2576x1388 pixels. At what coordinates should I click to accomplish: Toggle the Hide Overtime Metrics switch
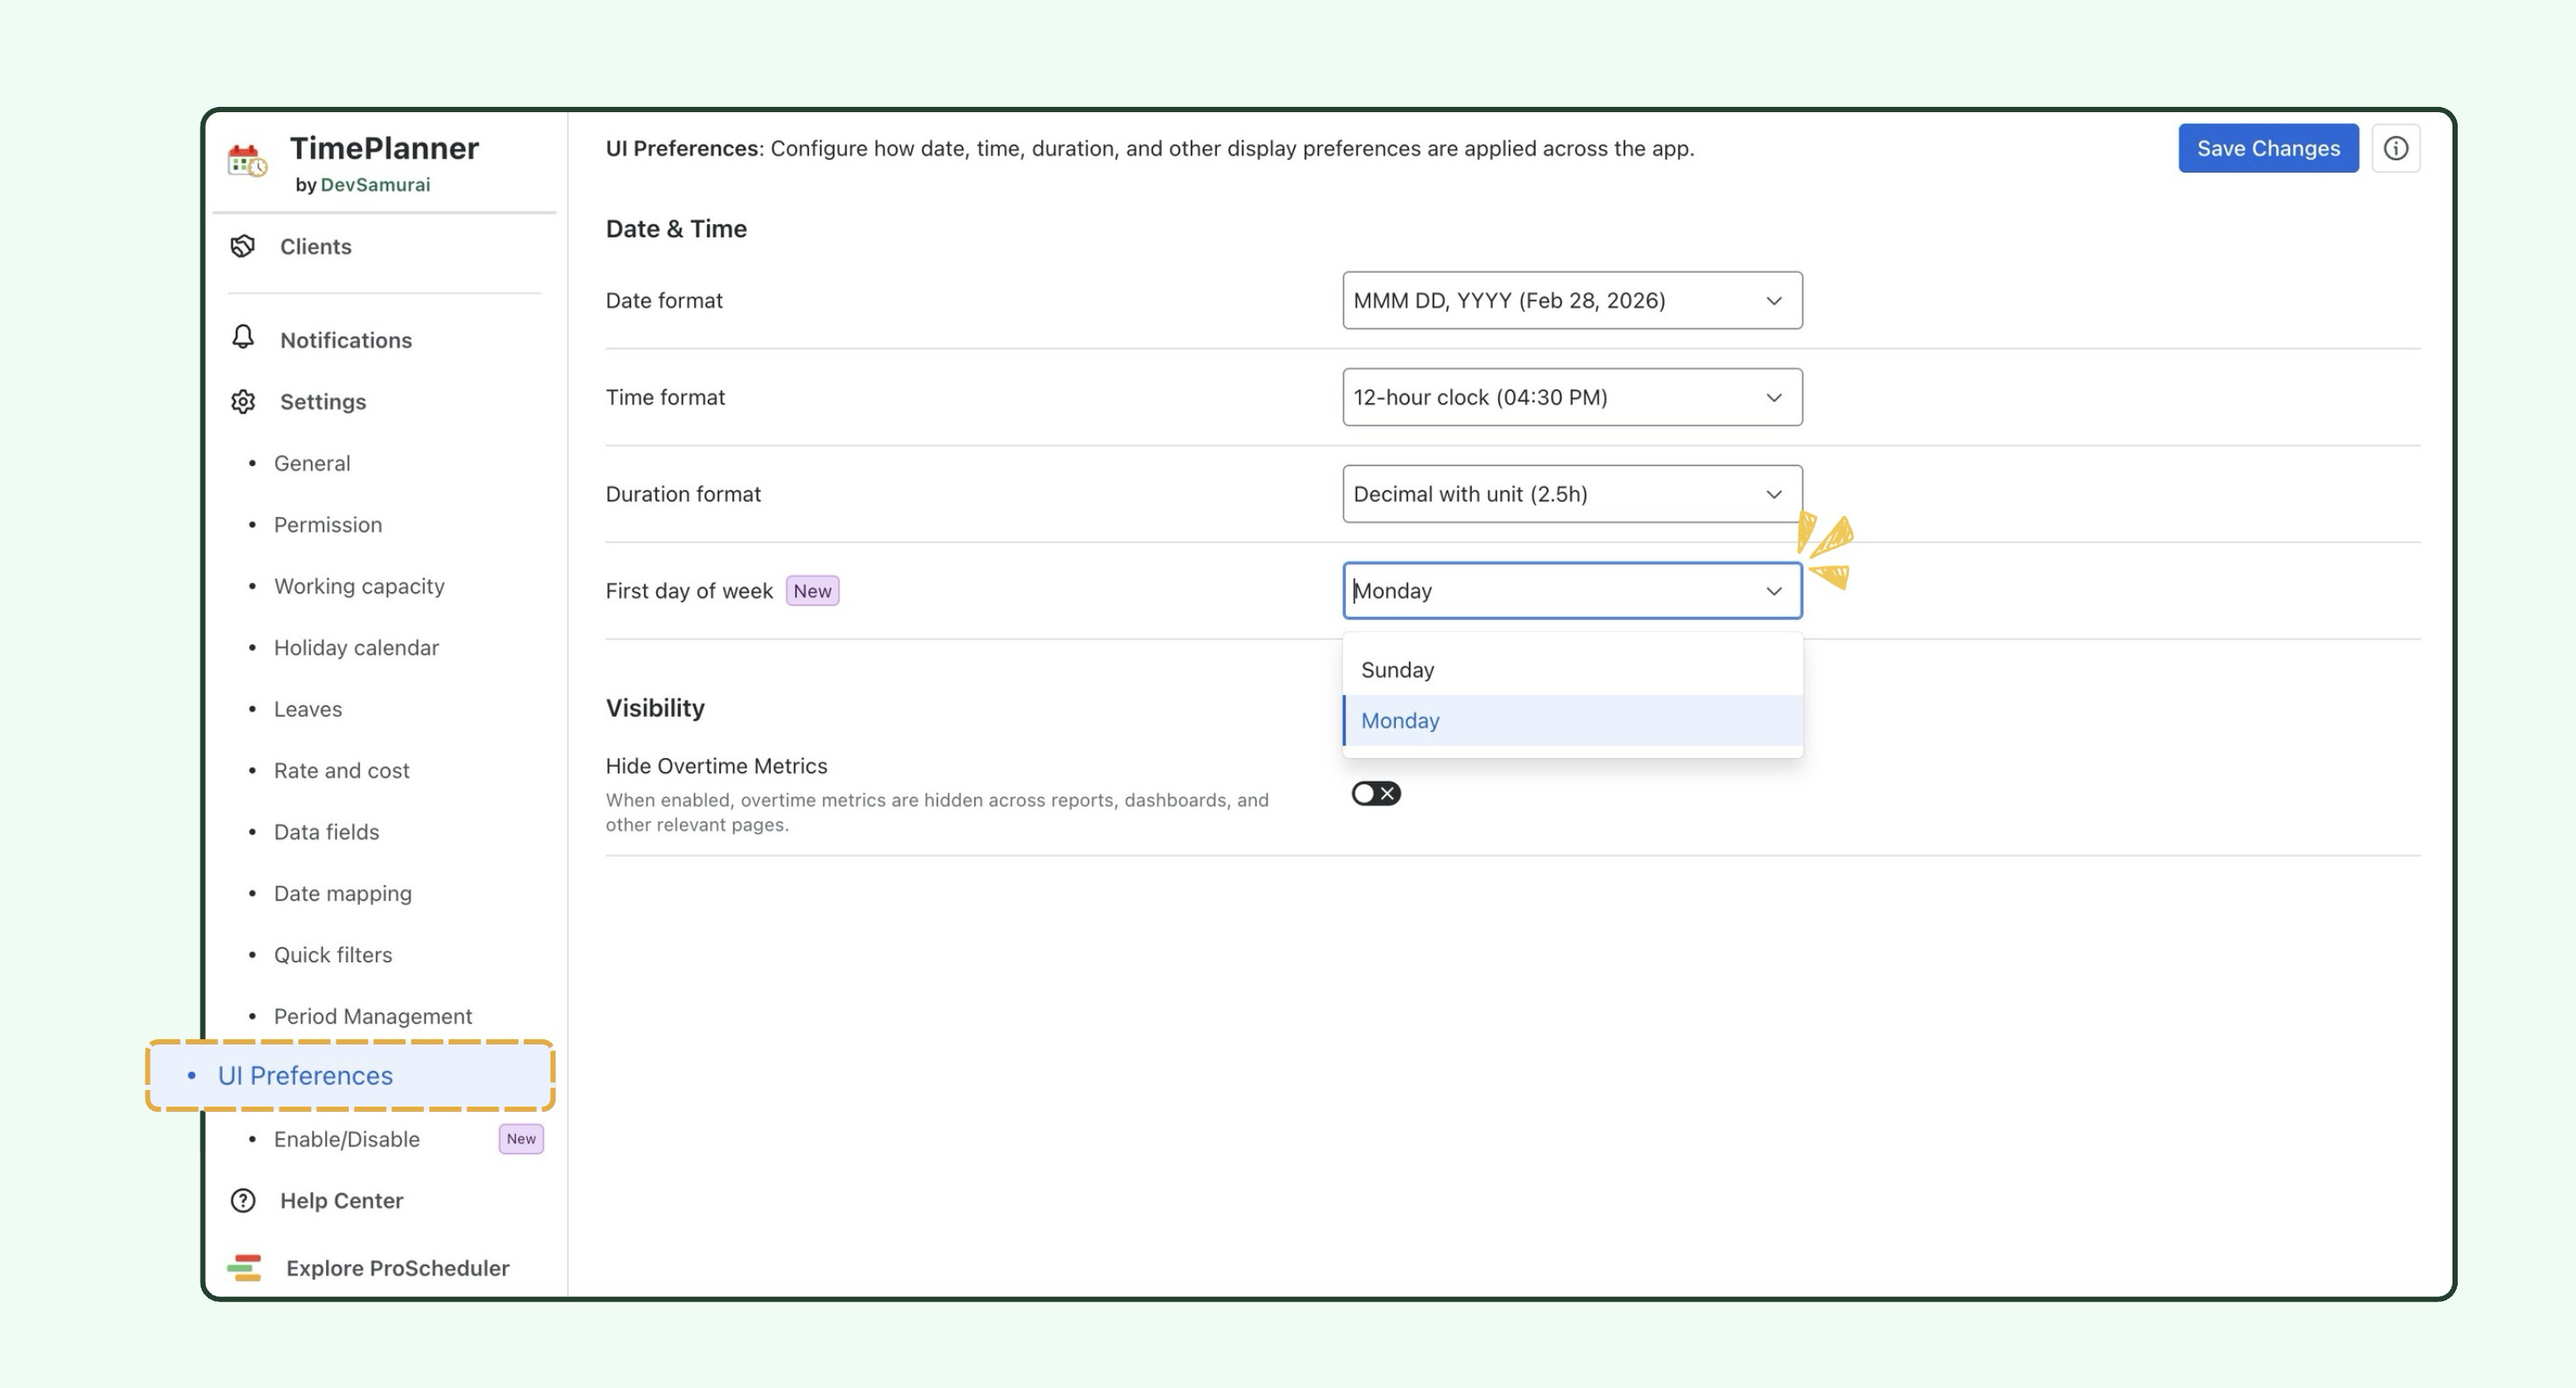pyautogui.click(x=1376, y=793)
